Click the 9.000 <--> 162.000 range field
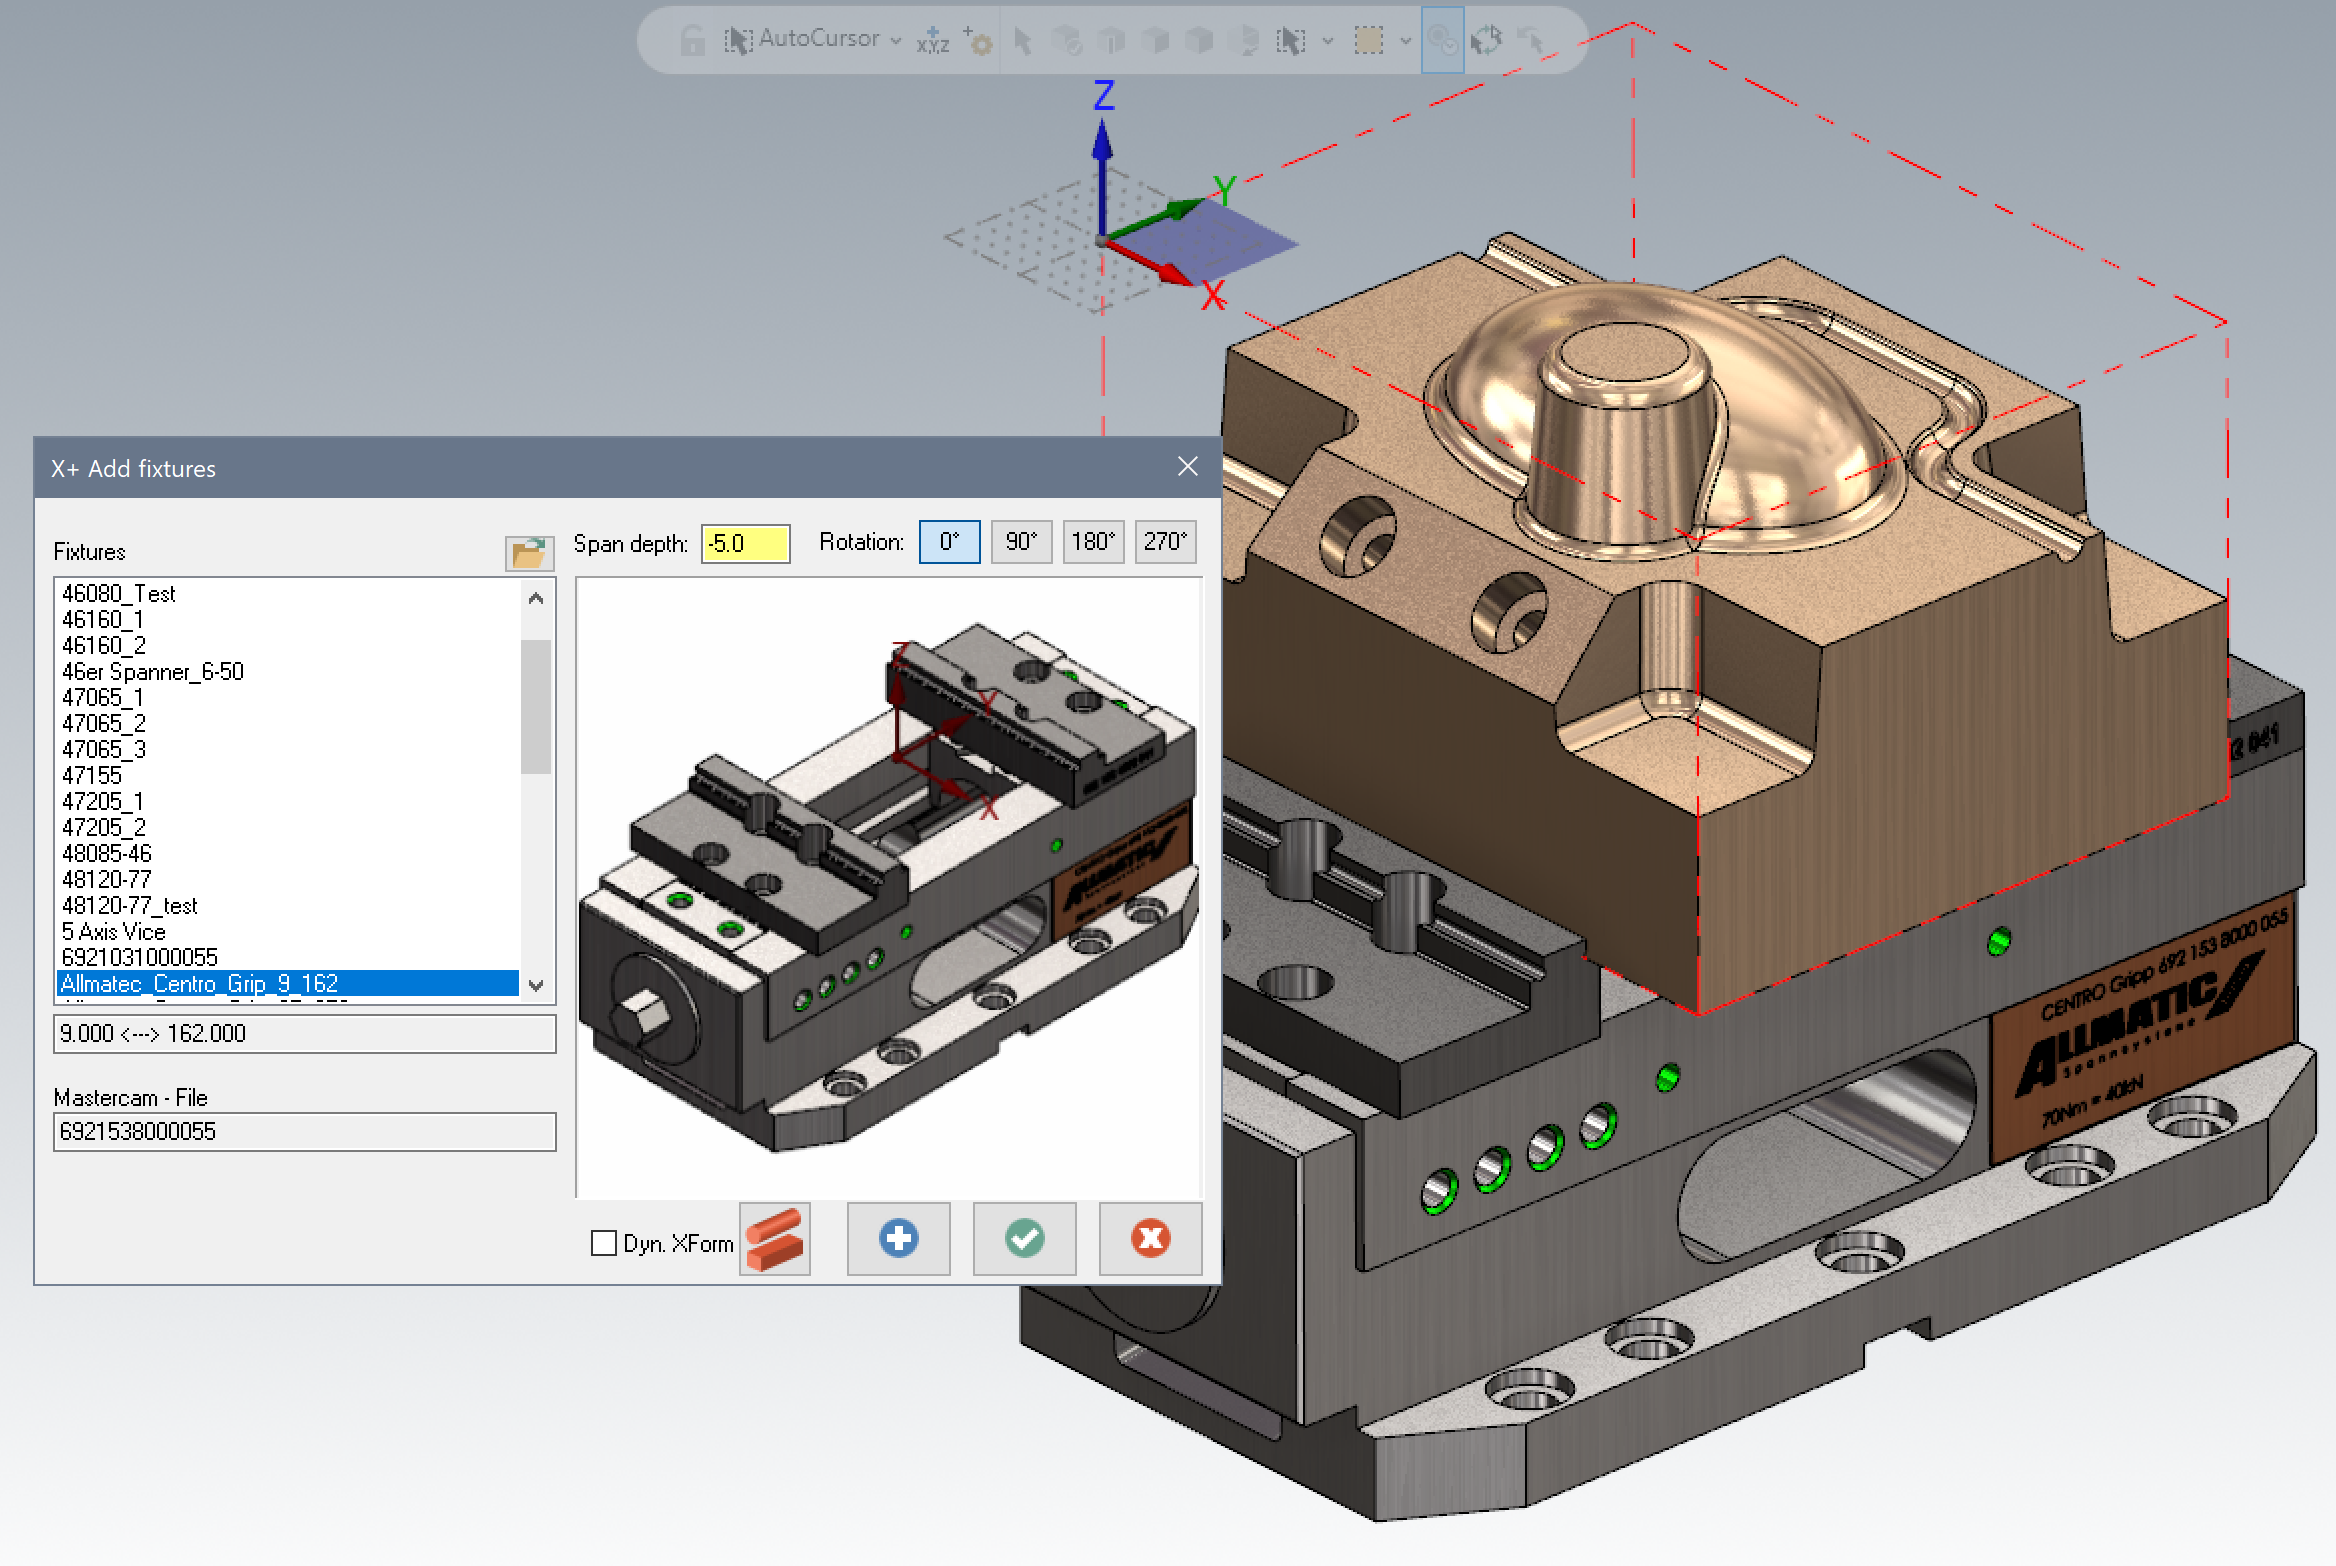This screenshot has width=2336, height=1566. click(304, 1034)
